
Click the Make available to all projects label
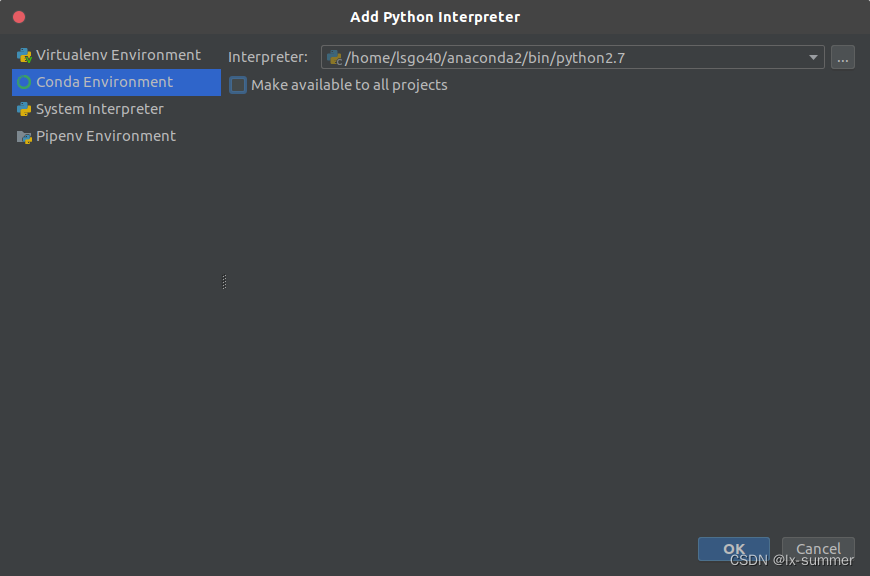pyautogui.click(x=349, y=85)
